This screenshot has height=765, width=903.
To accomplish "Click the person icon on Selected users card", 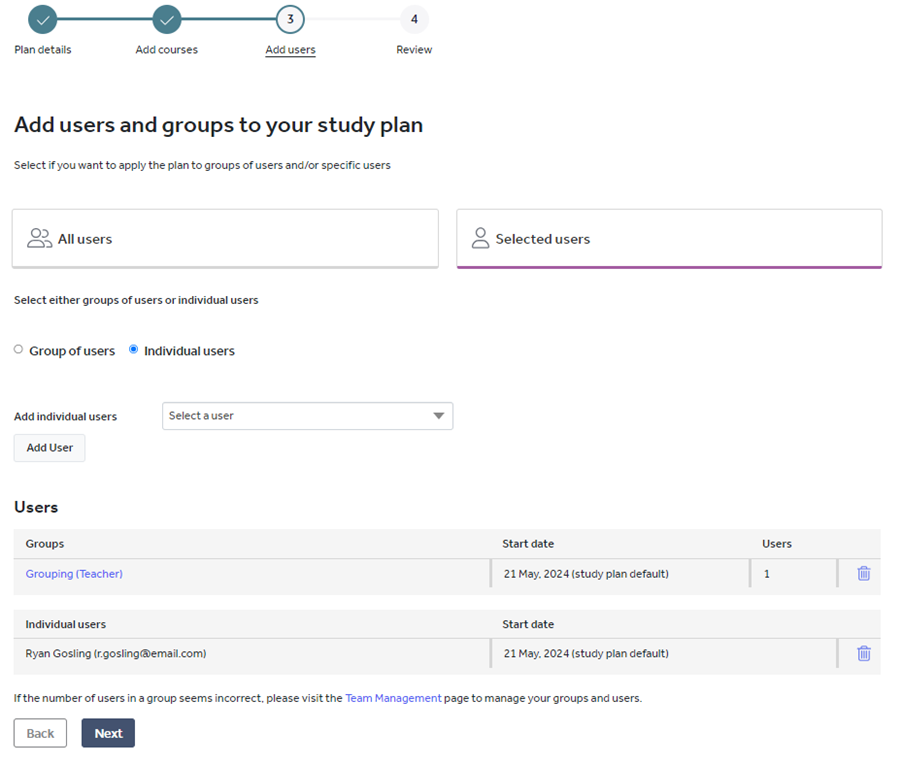I will 480,238.
